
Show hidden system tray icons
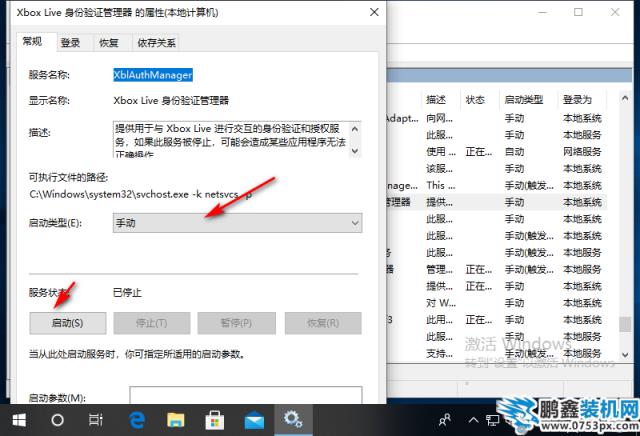pyautogui.click(x=473, y=420)
